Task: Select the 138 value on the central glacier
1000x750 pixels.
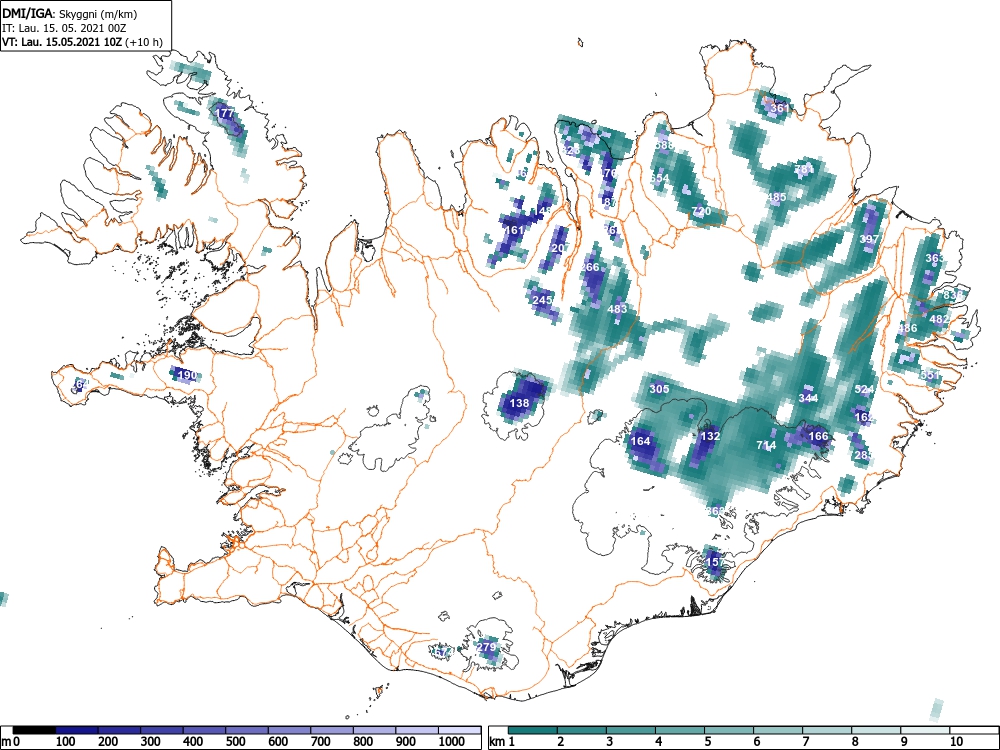Action: (520, 402)
